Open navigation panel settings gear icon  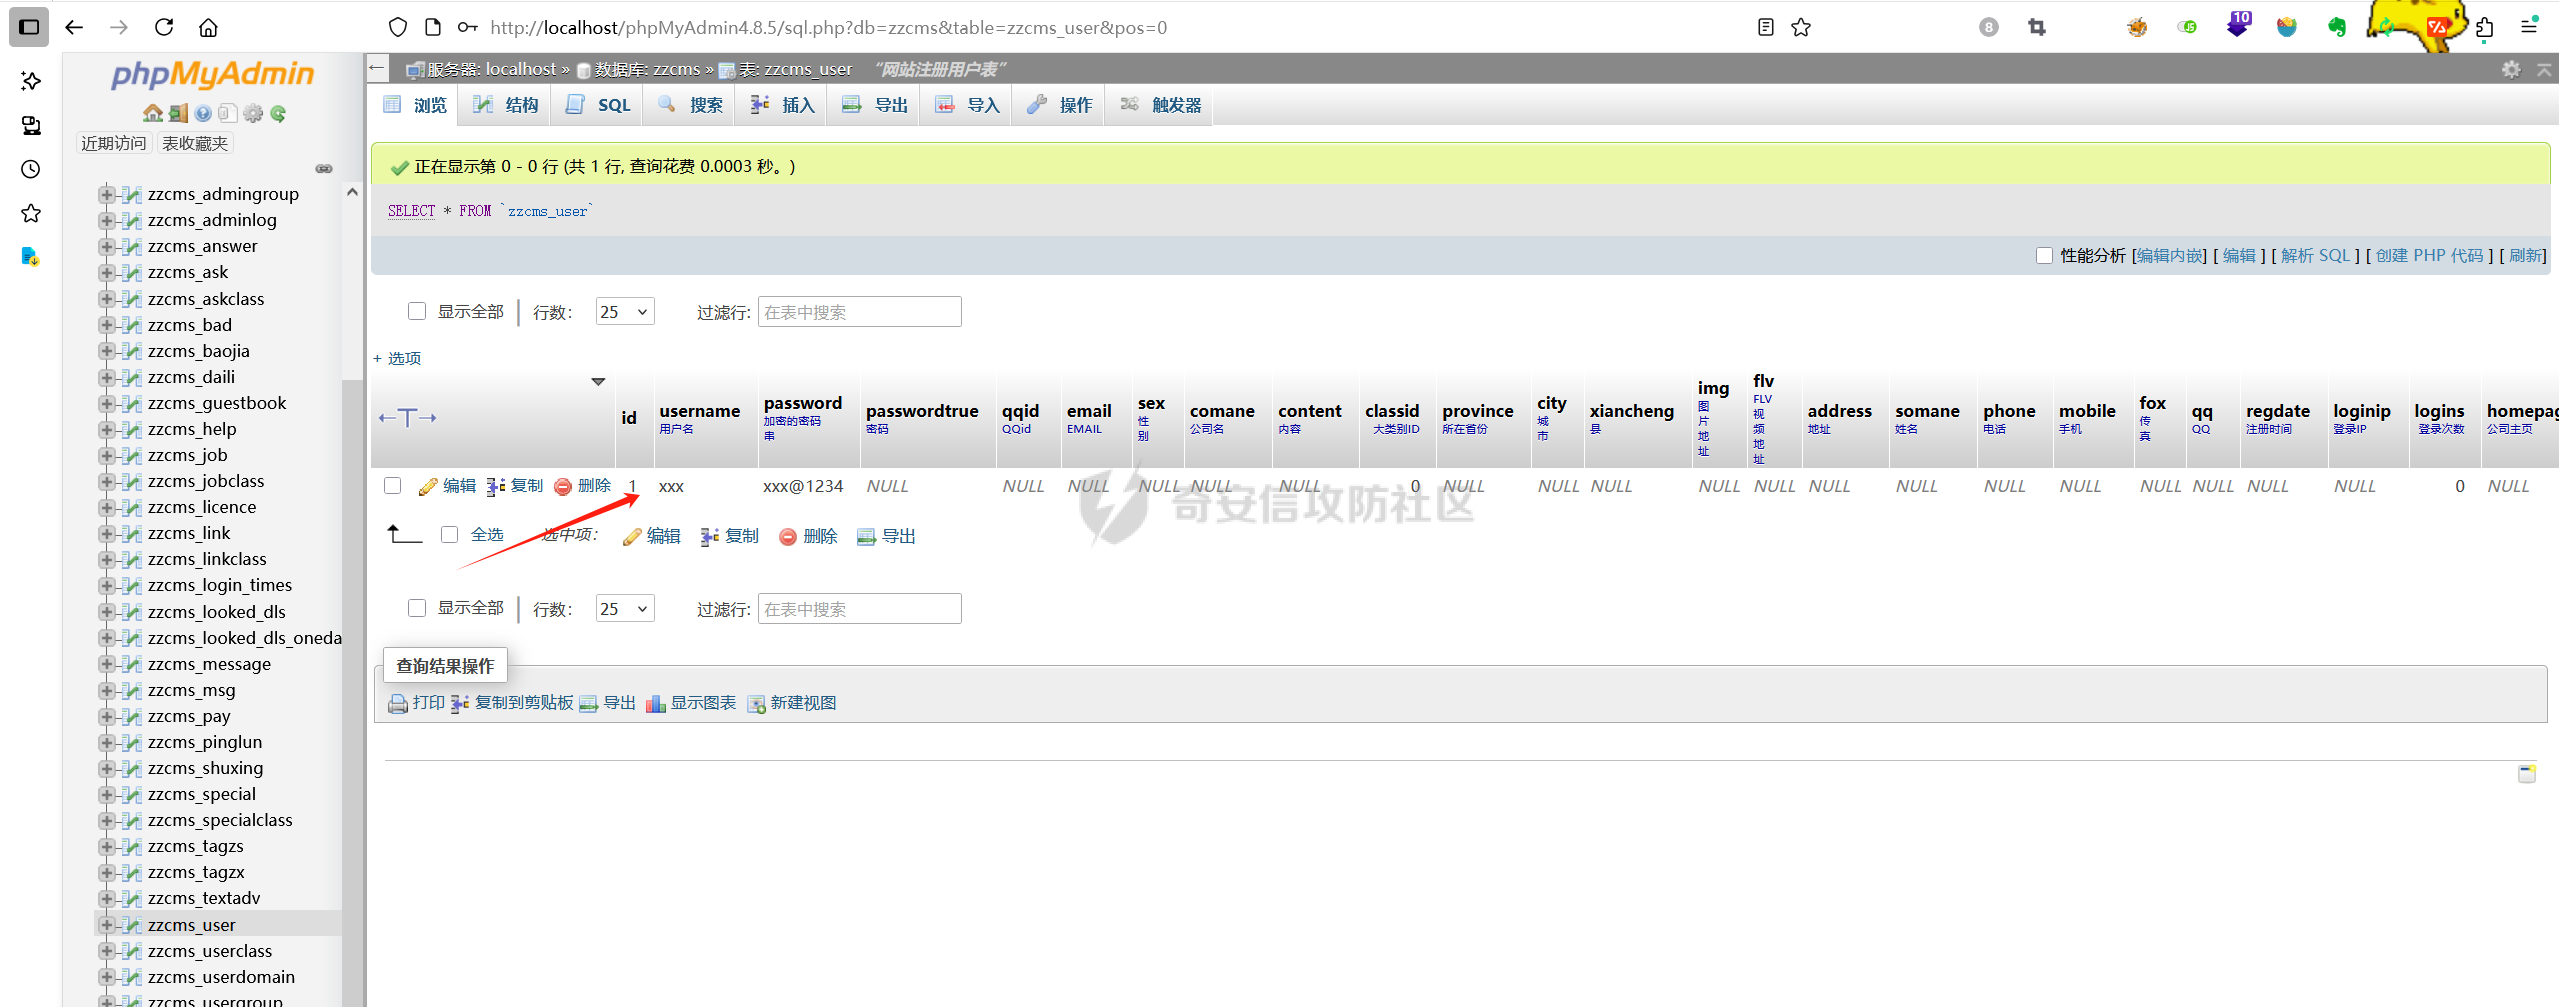pos(254,113)
